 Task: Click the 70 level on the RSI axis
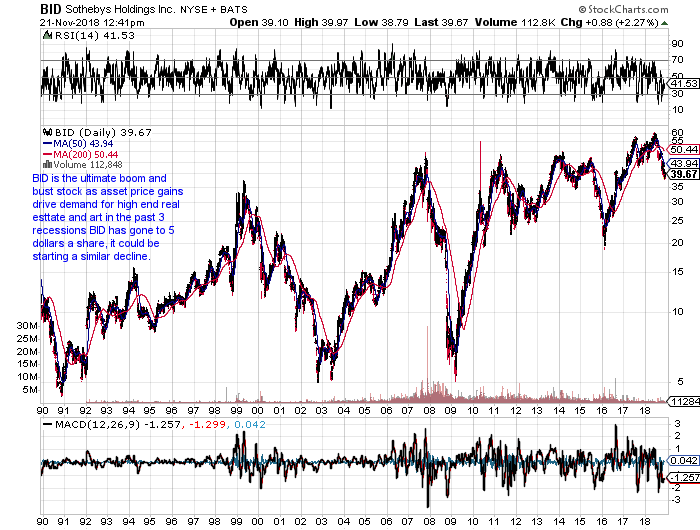(x=677, y=59)
